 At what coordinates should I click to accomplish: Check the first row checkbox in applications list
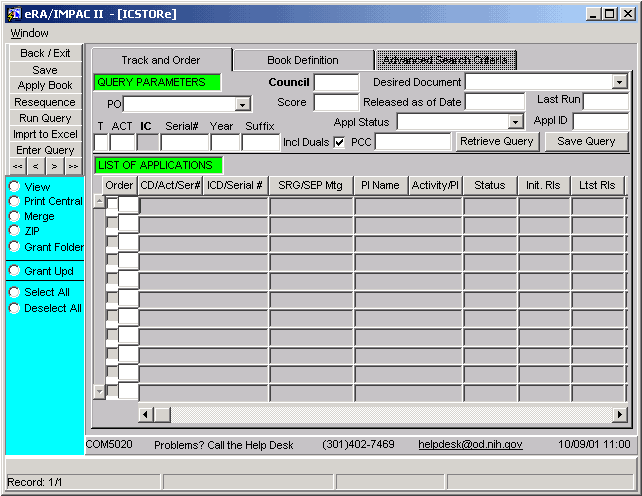pos(112,203)
